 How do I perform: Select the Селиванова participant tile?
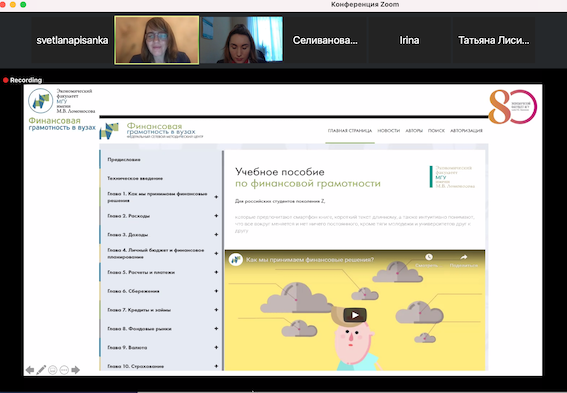(325, 40)
